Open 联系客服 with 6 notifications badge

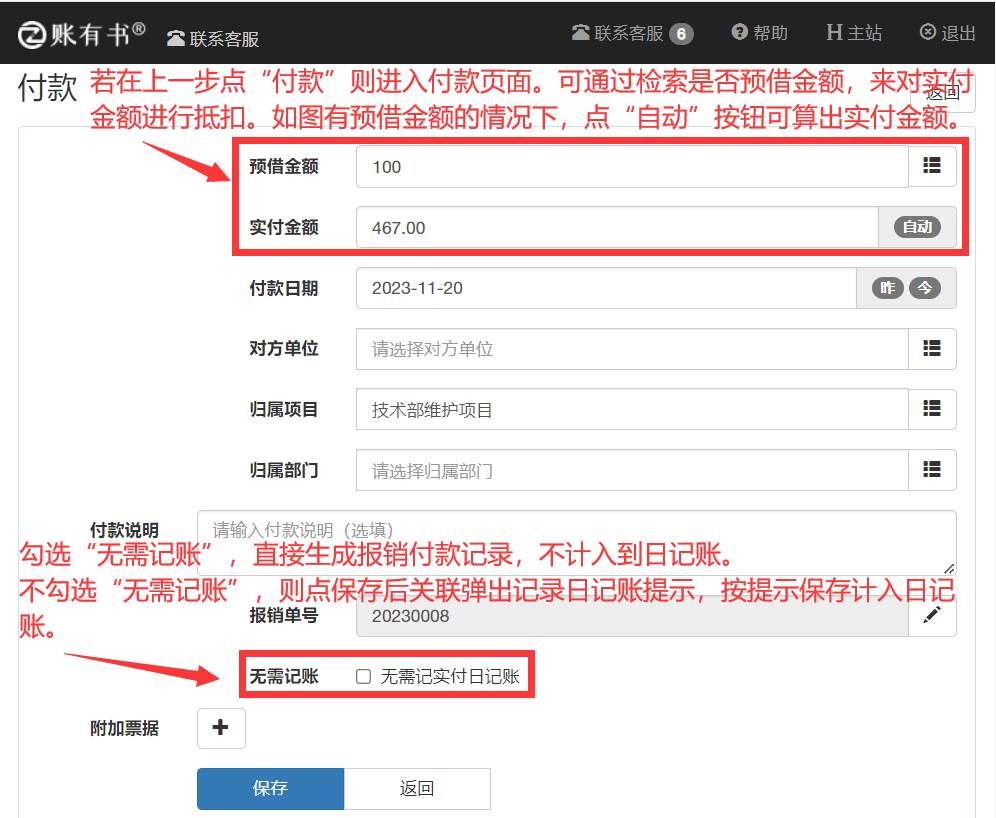[632, 33]
